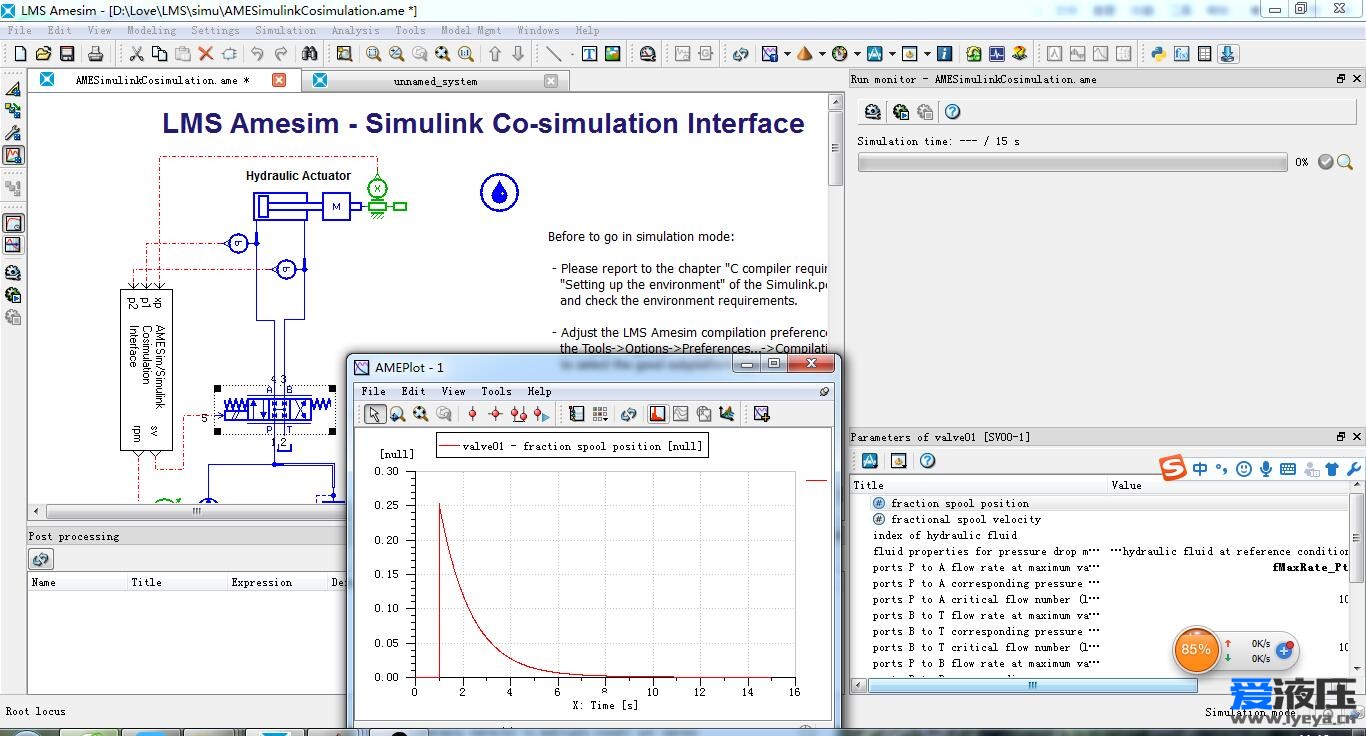
Task: Click magnifier icon beside progress bar
Action: [1345, 162]
